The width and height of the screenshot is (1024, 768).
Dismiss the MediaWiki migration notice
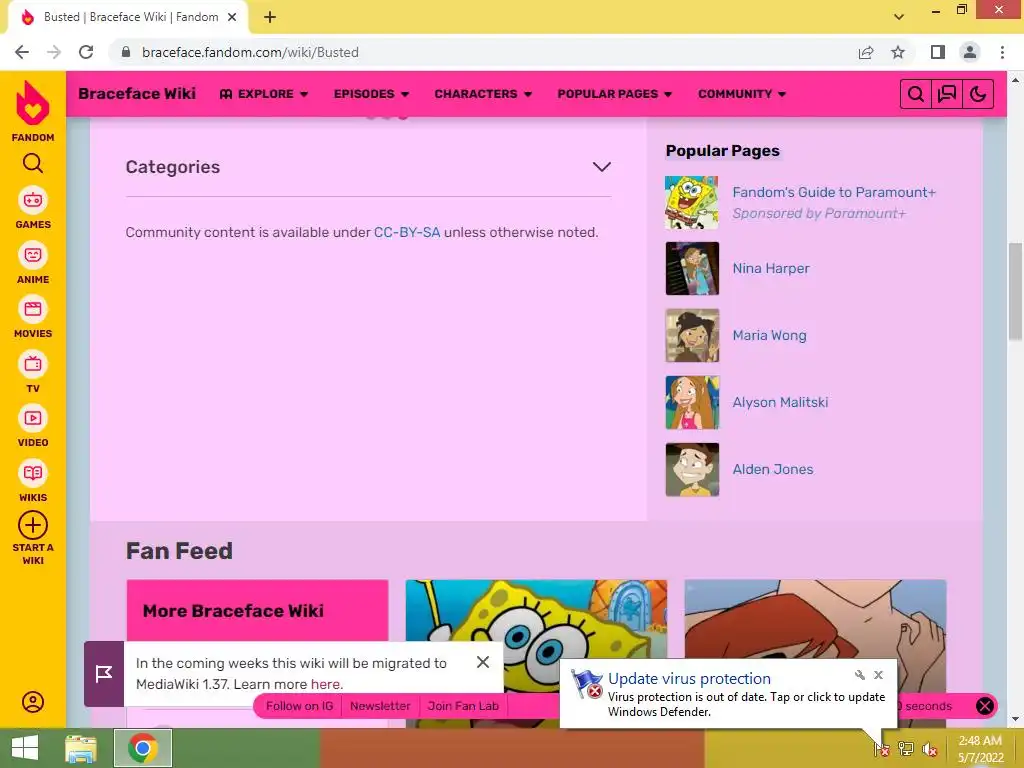point(483,662)
